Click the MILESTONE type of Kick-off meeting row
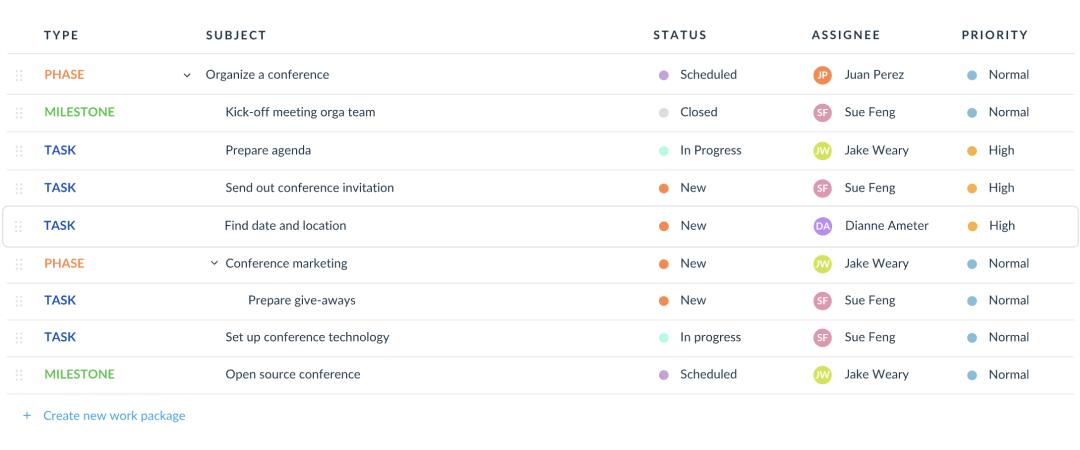 (79, 113)
